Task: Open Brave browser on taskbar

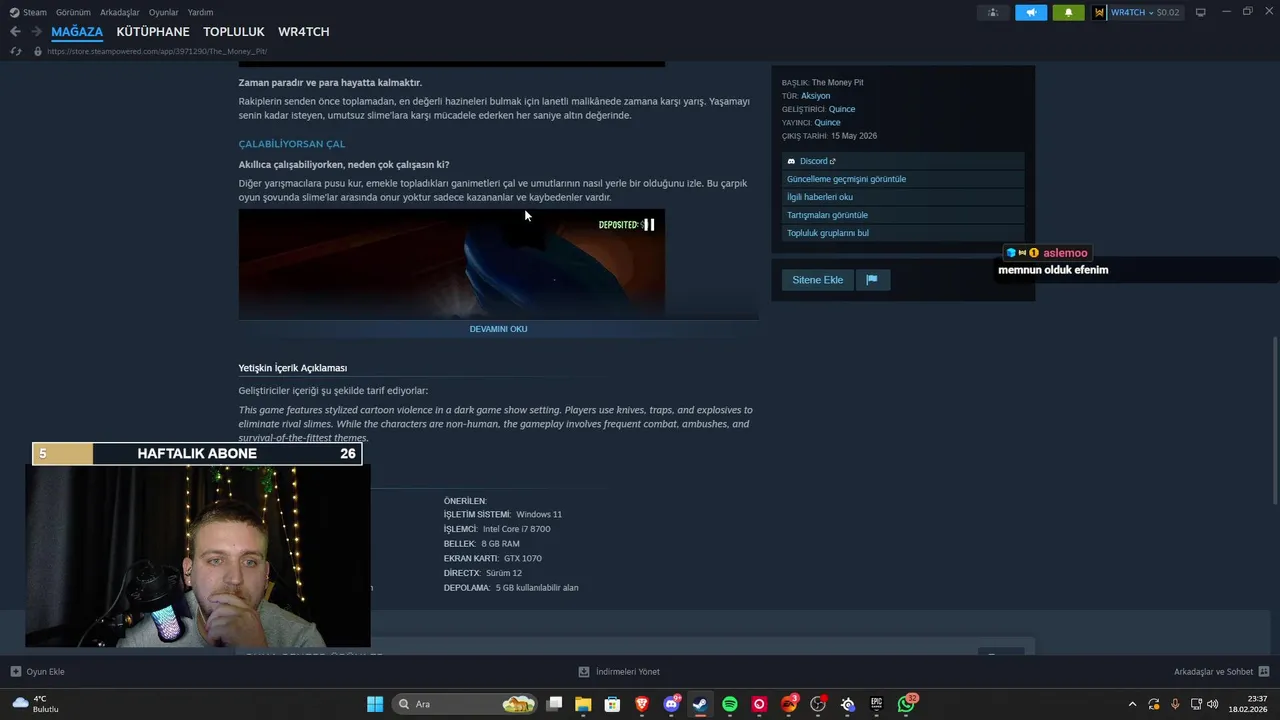Action: (641, 704)
